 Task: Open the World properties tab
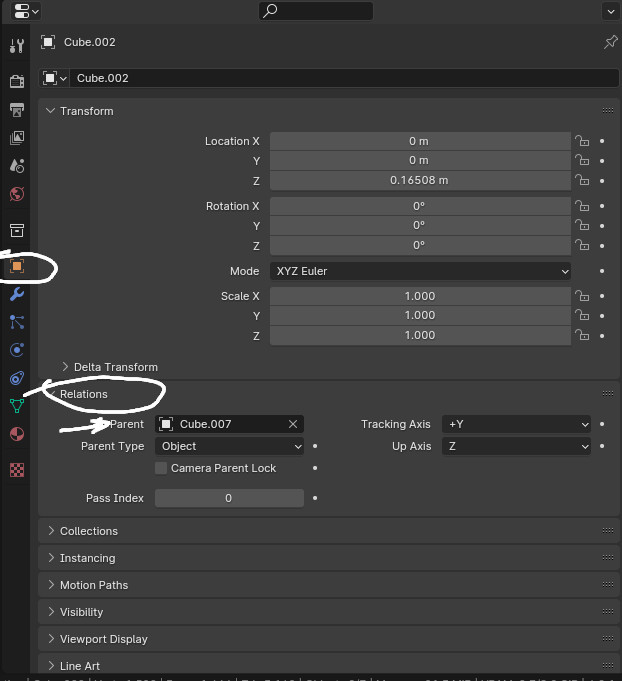pyautogui.click(x=17, y=194)
